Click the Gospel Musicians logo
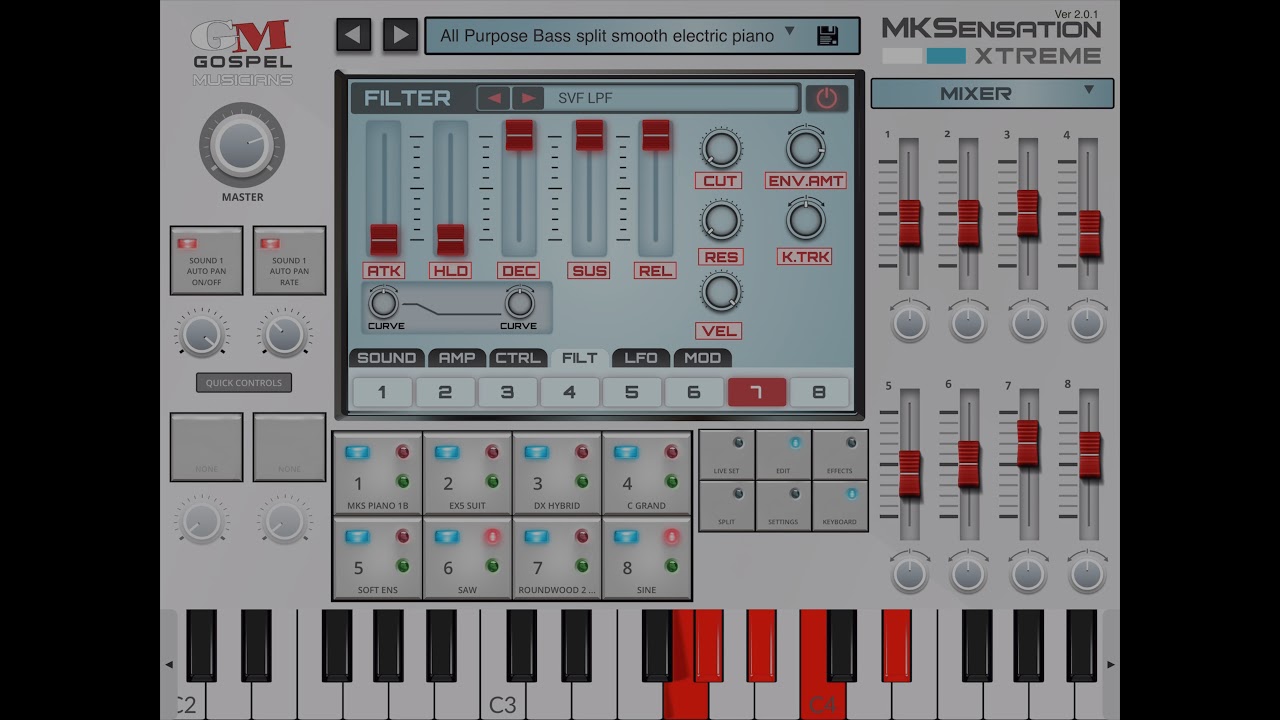Screen dimensions: 1280x720 [242, 52]
